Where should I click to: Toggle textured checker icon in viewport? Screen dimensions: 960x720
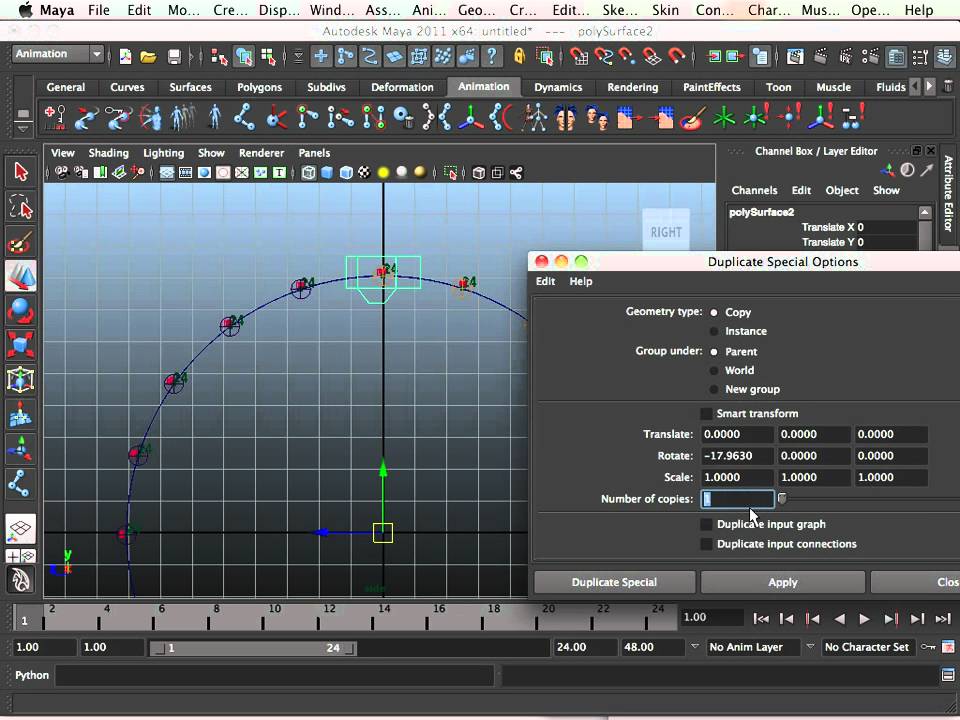(365, 173)
